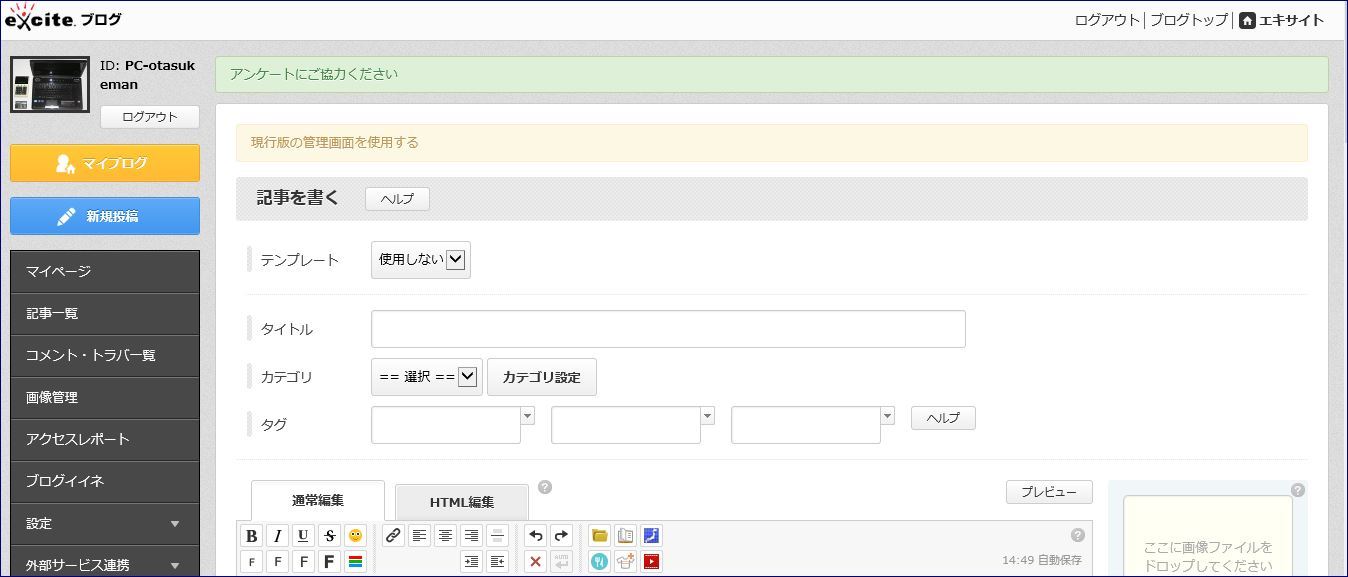Click 現行版の管理画面を使用する link
The image size is (1348, 577).
(x=335, y=142)
